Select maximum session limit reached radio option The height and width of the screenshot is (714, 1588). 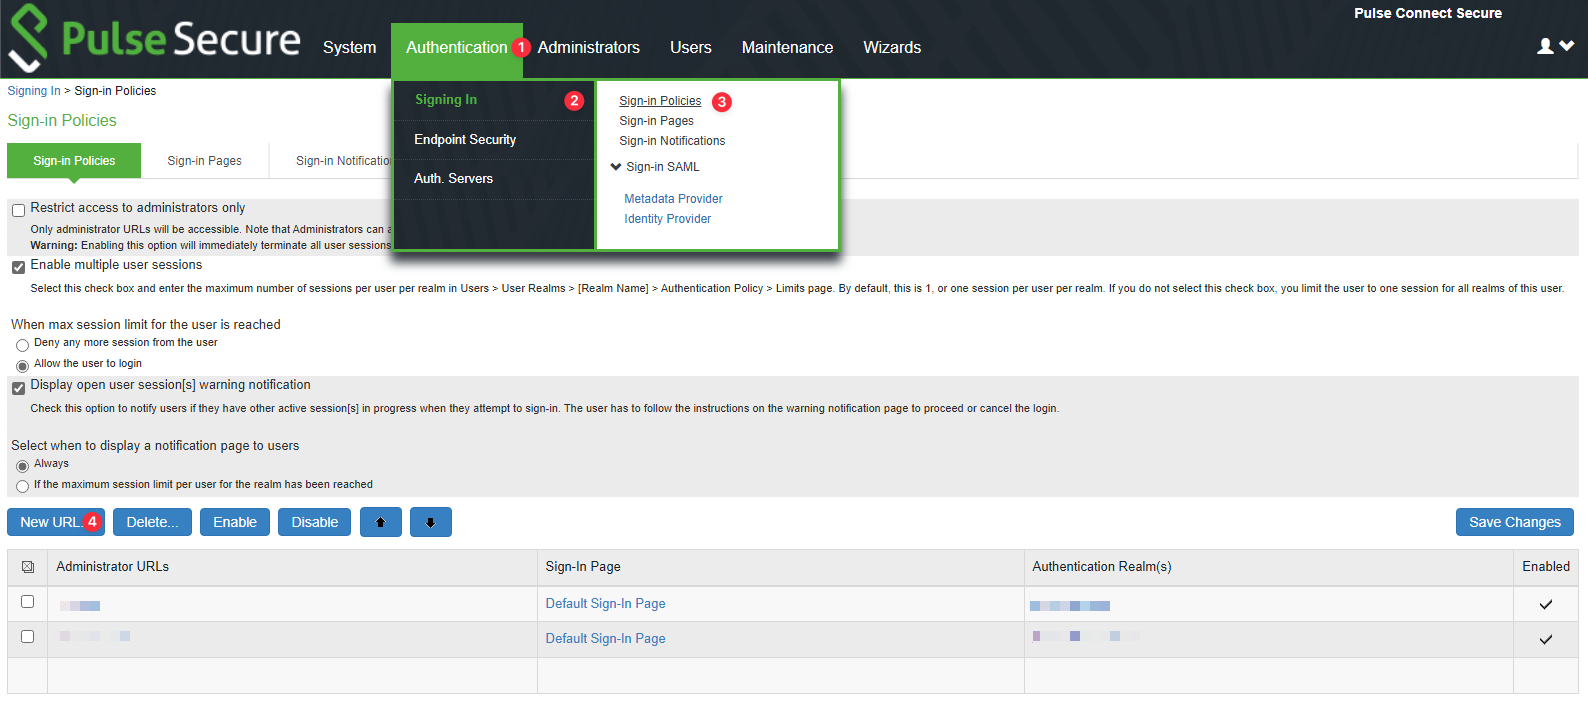tap(22, 486)
